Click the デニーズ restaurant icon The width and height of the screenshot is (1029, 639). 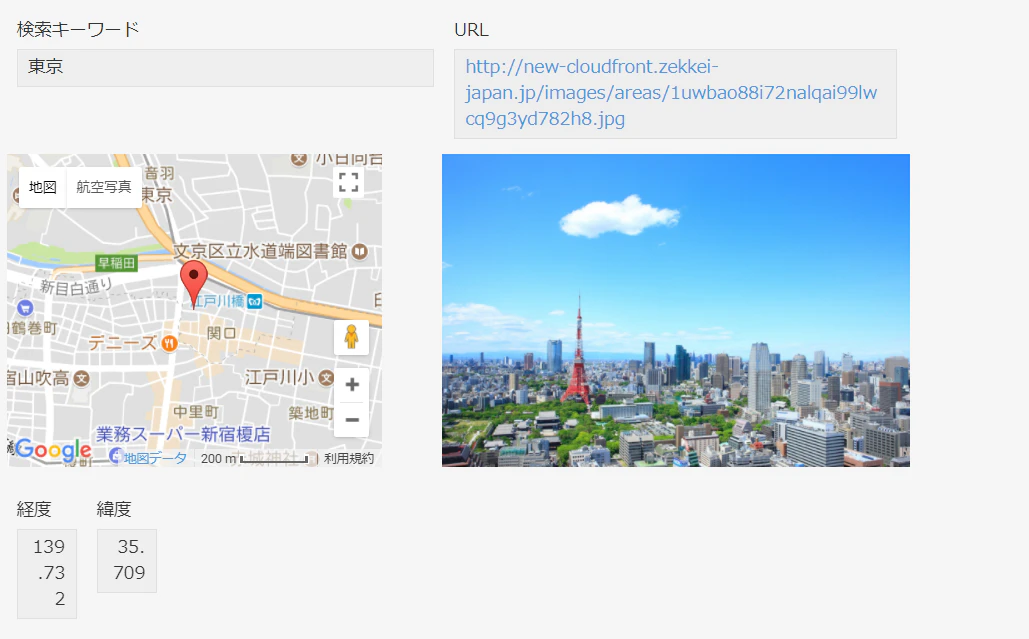[x=169, y=342]
